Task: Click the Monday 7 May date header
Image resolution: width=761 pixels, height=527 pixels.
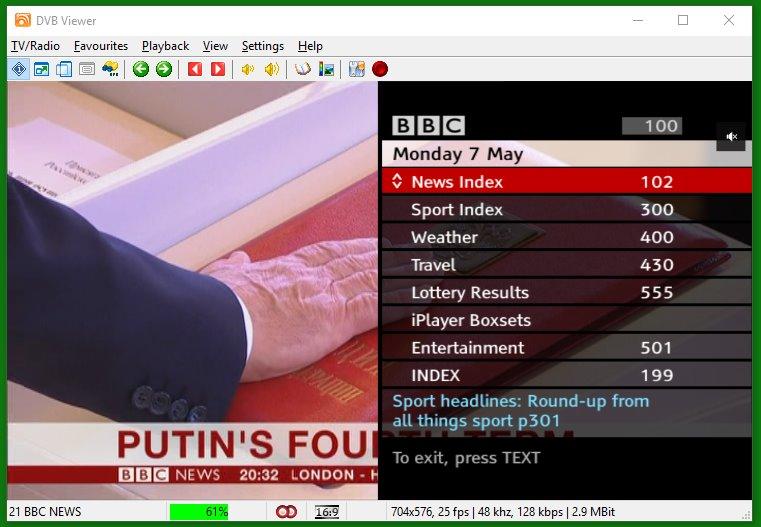Action: [x=458, y=154]
